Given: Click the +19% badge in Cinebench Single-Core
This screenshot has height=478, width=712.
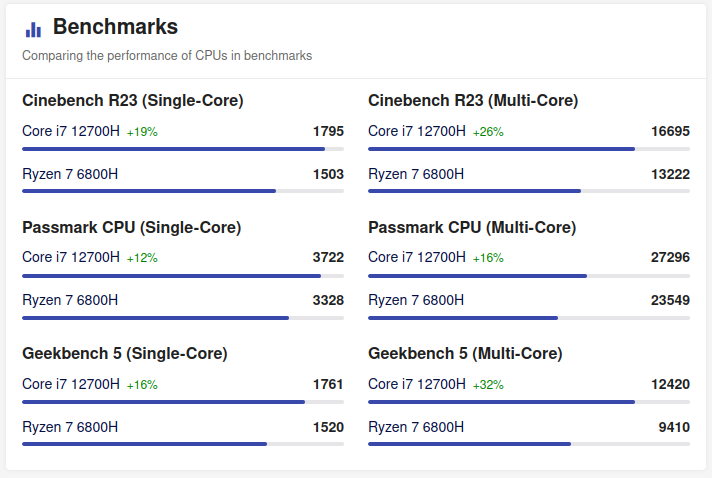Looking at the screenshot, I should [x=142, y=132].
